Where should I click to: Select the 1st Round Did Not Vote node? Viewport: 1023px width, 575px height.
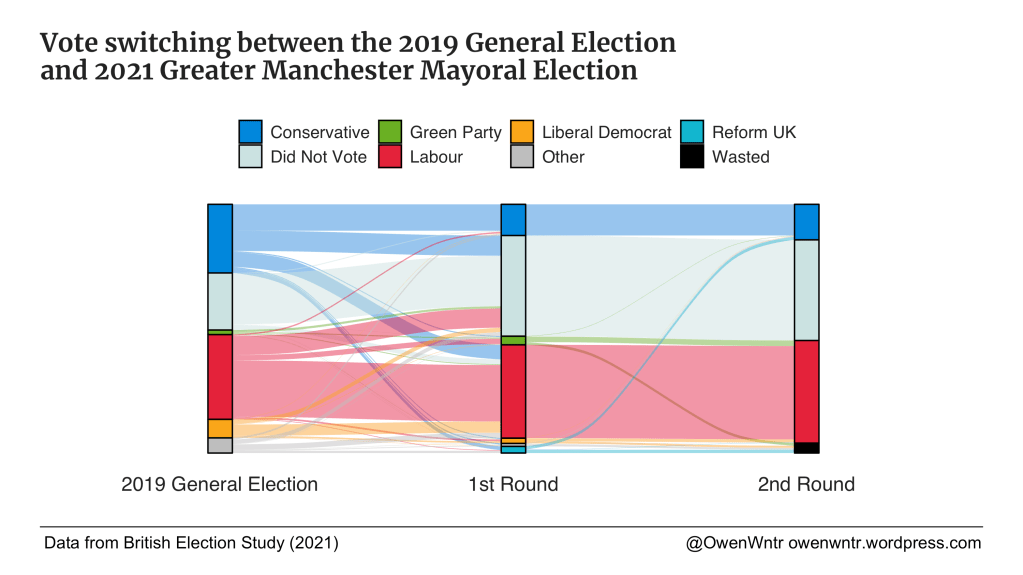tap(513, 285)
